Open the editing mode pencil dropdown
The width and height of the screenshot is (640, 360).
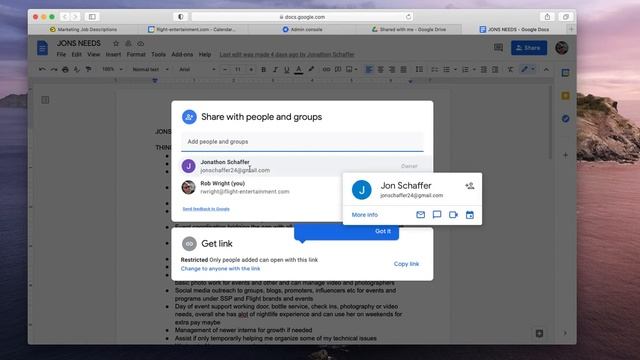pyautogui.click(x=528, y=69)
